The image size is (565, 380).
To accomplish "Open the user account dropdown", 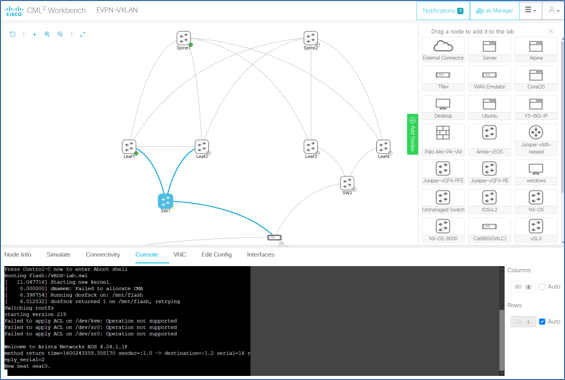I will 553,10.
